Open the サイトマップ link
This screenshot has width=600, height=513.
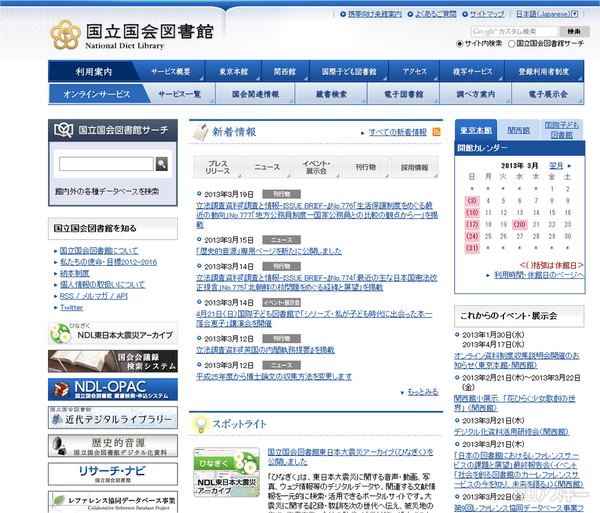487,14
